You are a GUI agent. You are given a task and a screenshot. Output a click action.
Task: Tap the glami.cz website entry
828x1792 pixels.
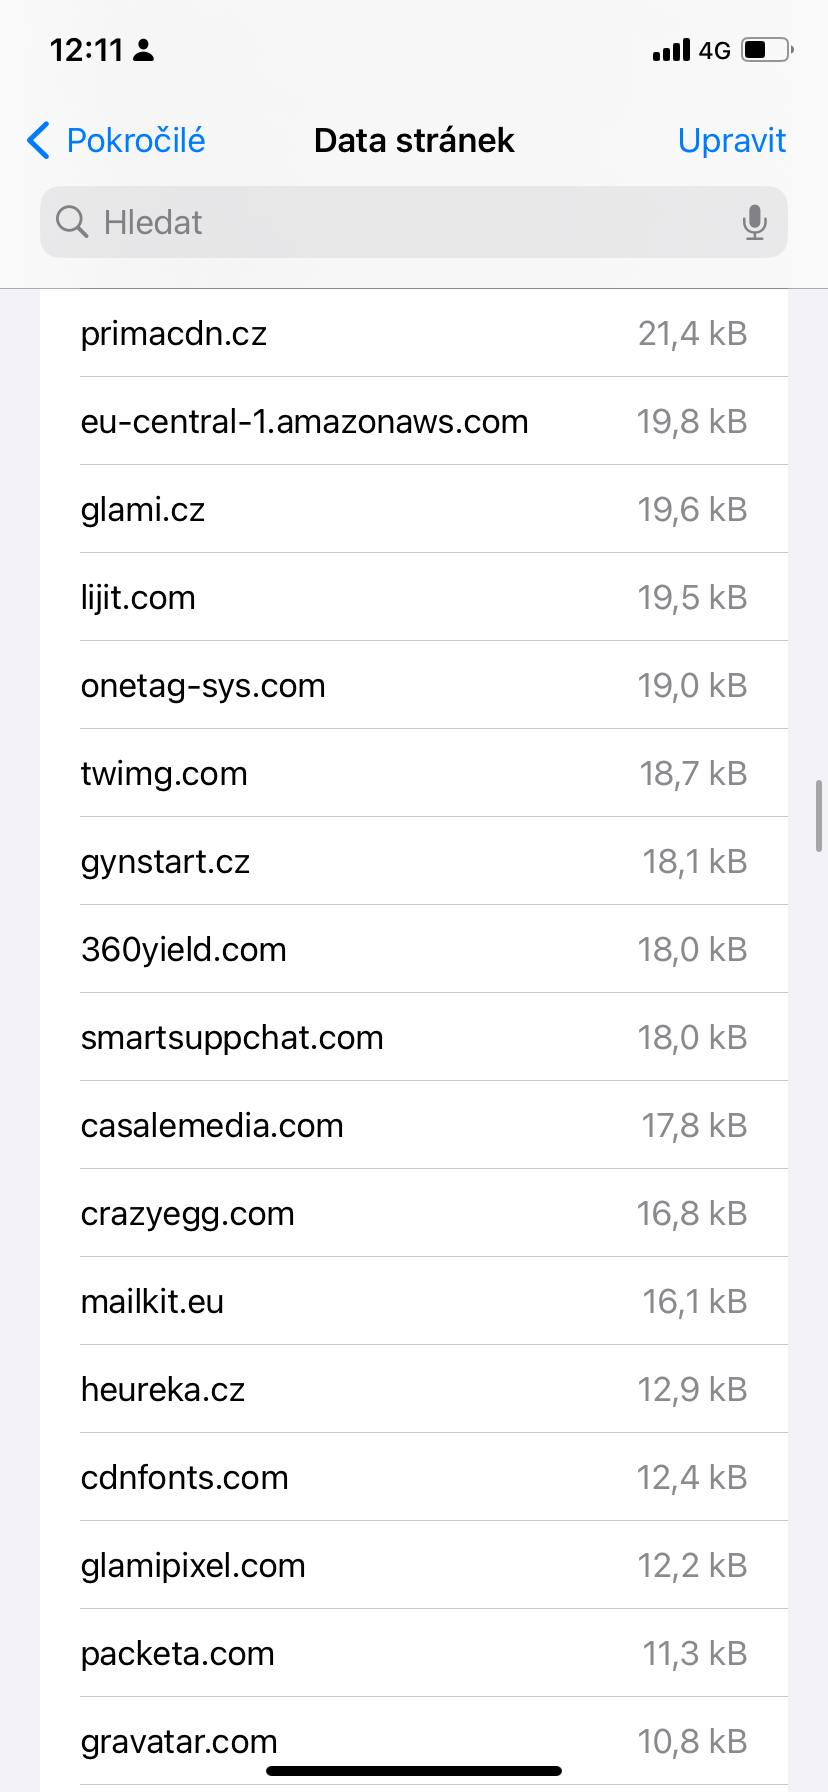pyautogui.click(x=414, y=509)
